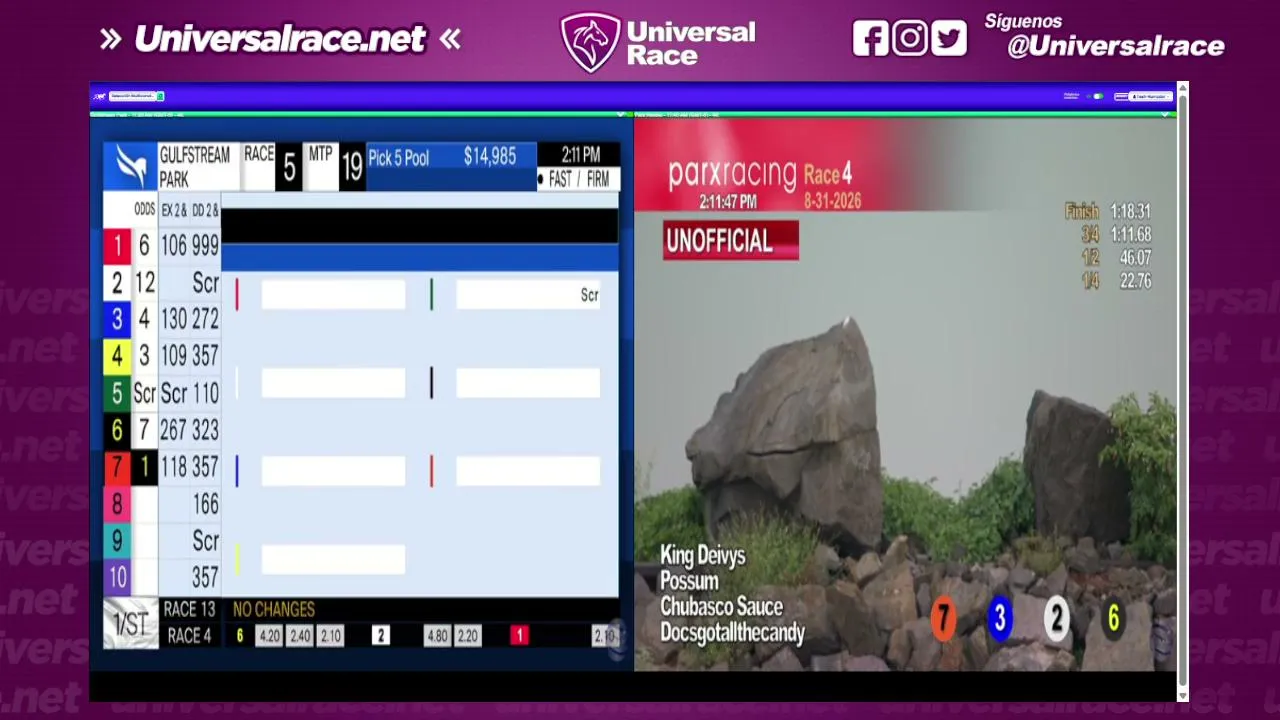Click horse name Possum
Viewport: 1280px width, 720px height.
[689, 582]
